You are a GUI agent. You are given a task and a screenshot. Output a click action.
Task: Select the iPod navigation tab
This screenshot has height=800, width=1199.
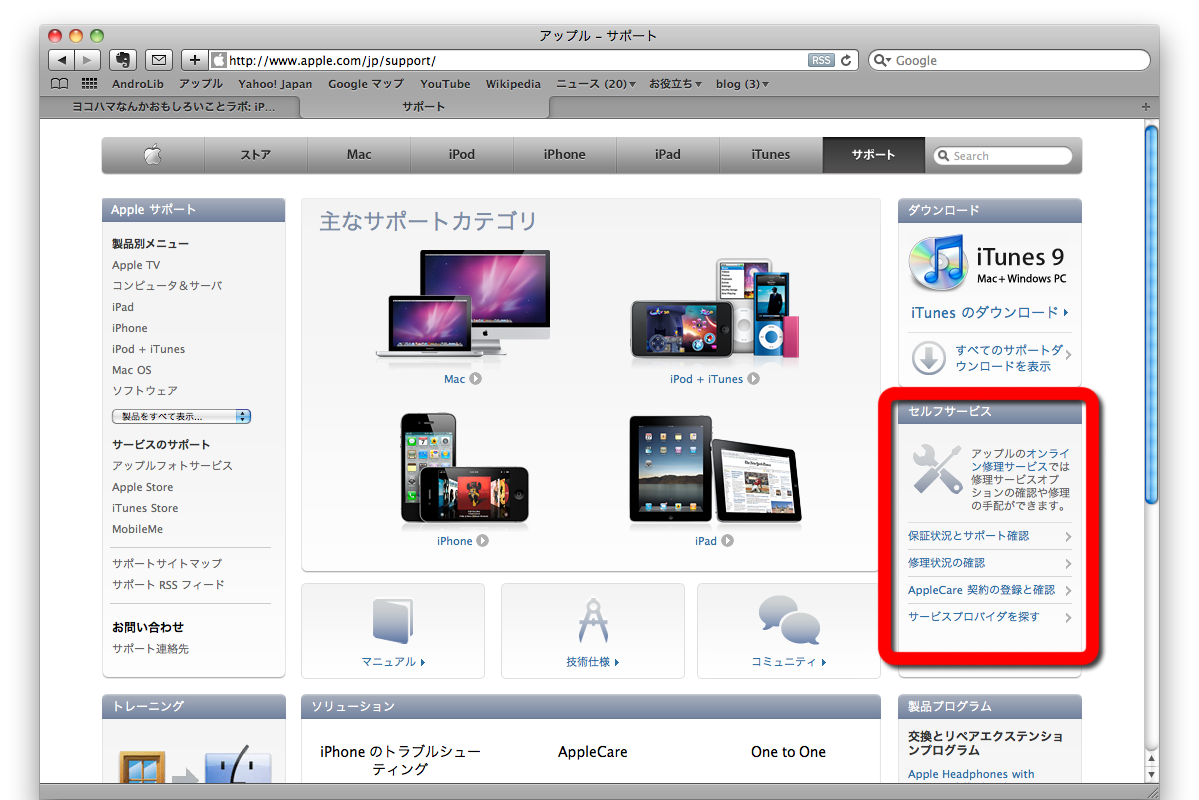[x=462, y=154]
